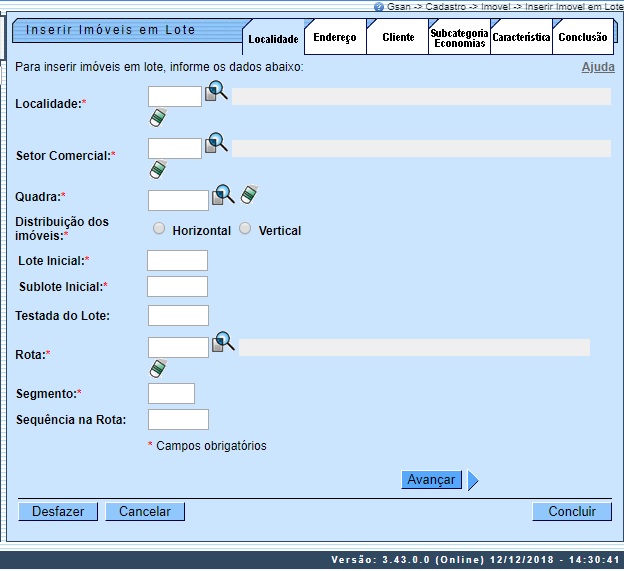Screen dimensions: 624x571
Task: Click the Localidade search magnifier icon
Action: pos(216,94)
